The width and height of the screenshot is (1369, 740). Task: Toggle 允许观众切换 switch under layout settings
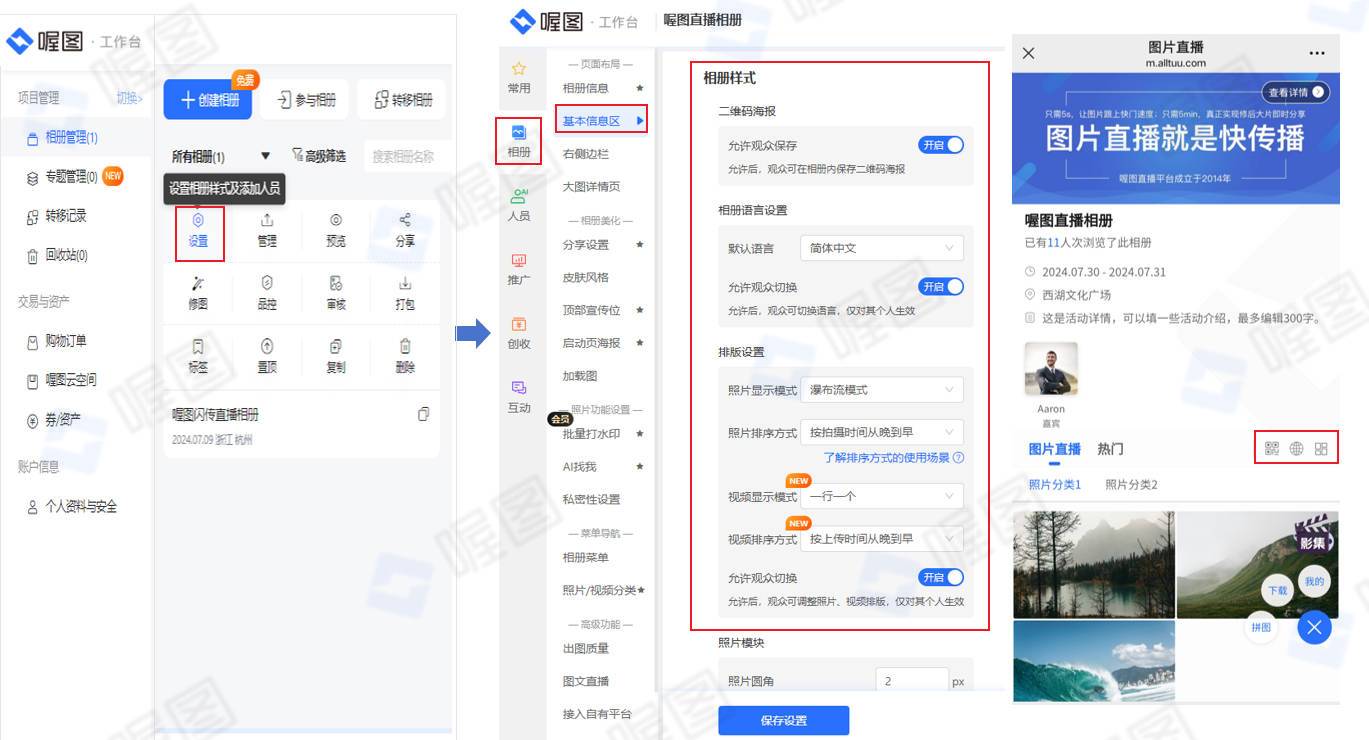point(941,578)
